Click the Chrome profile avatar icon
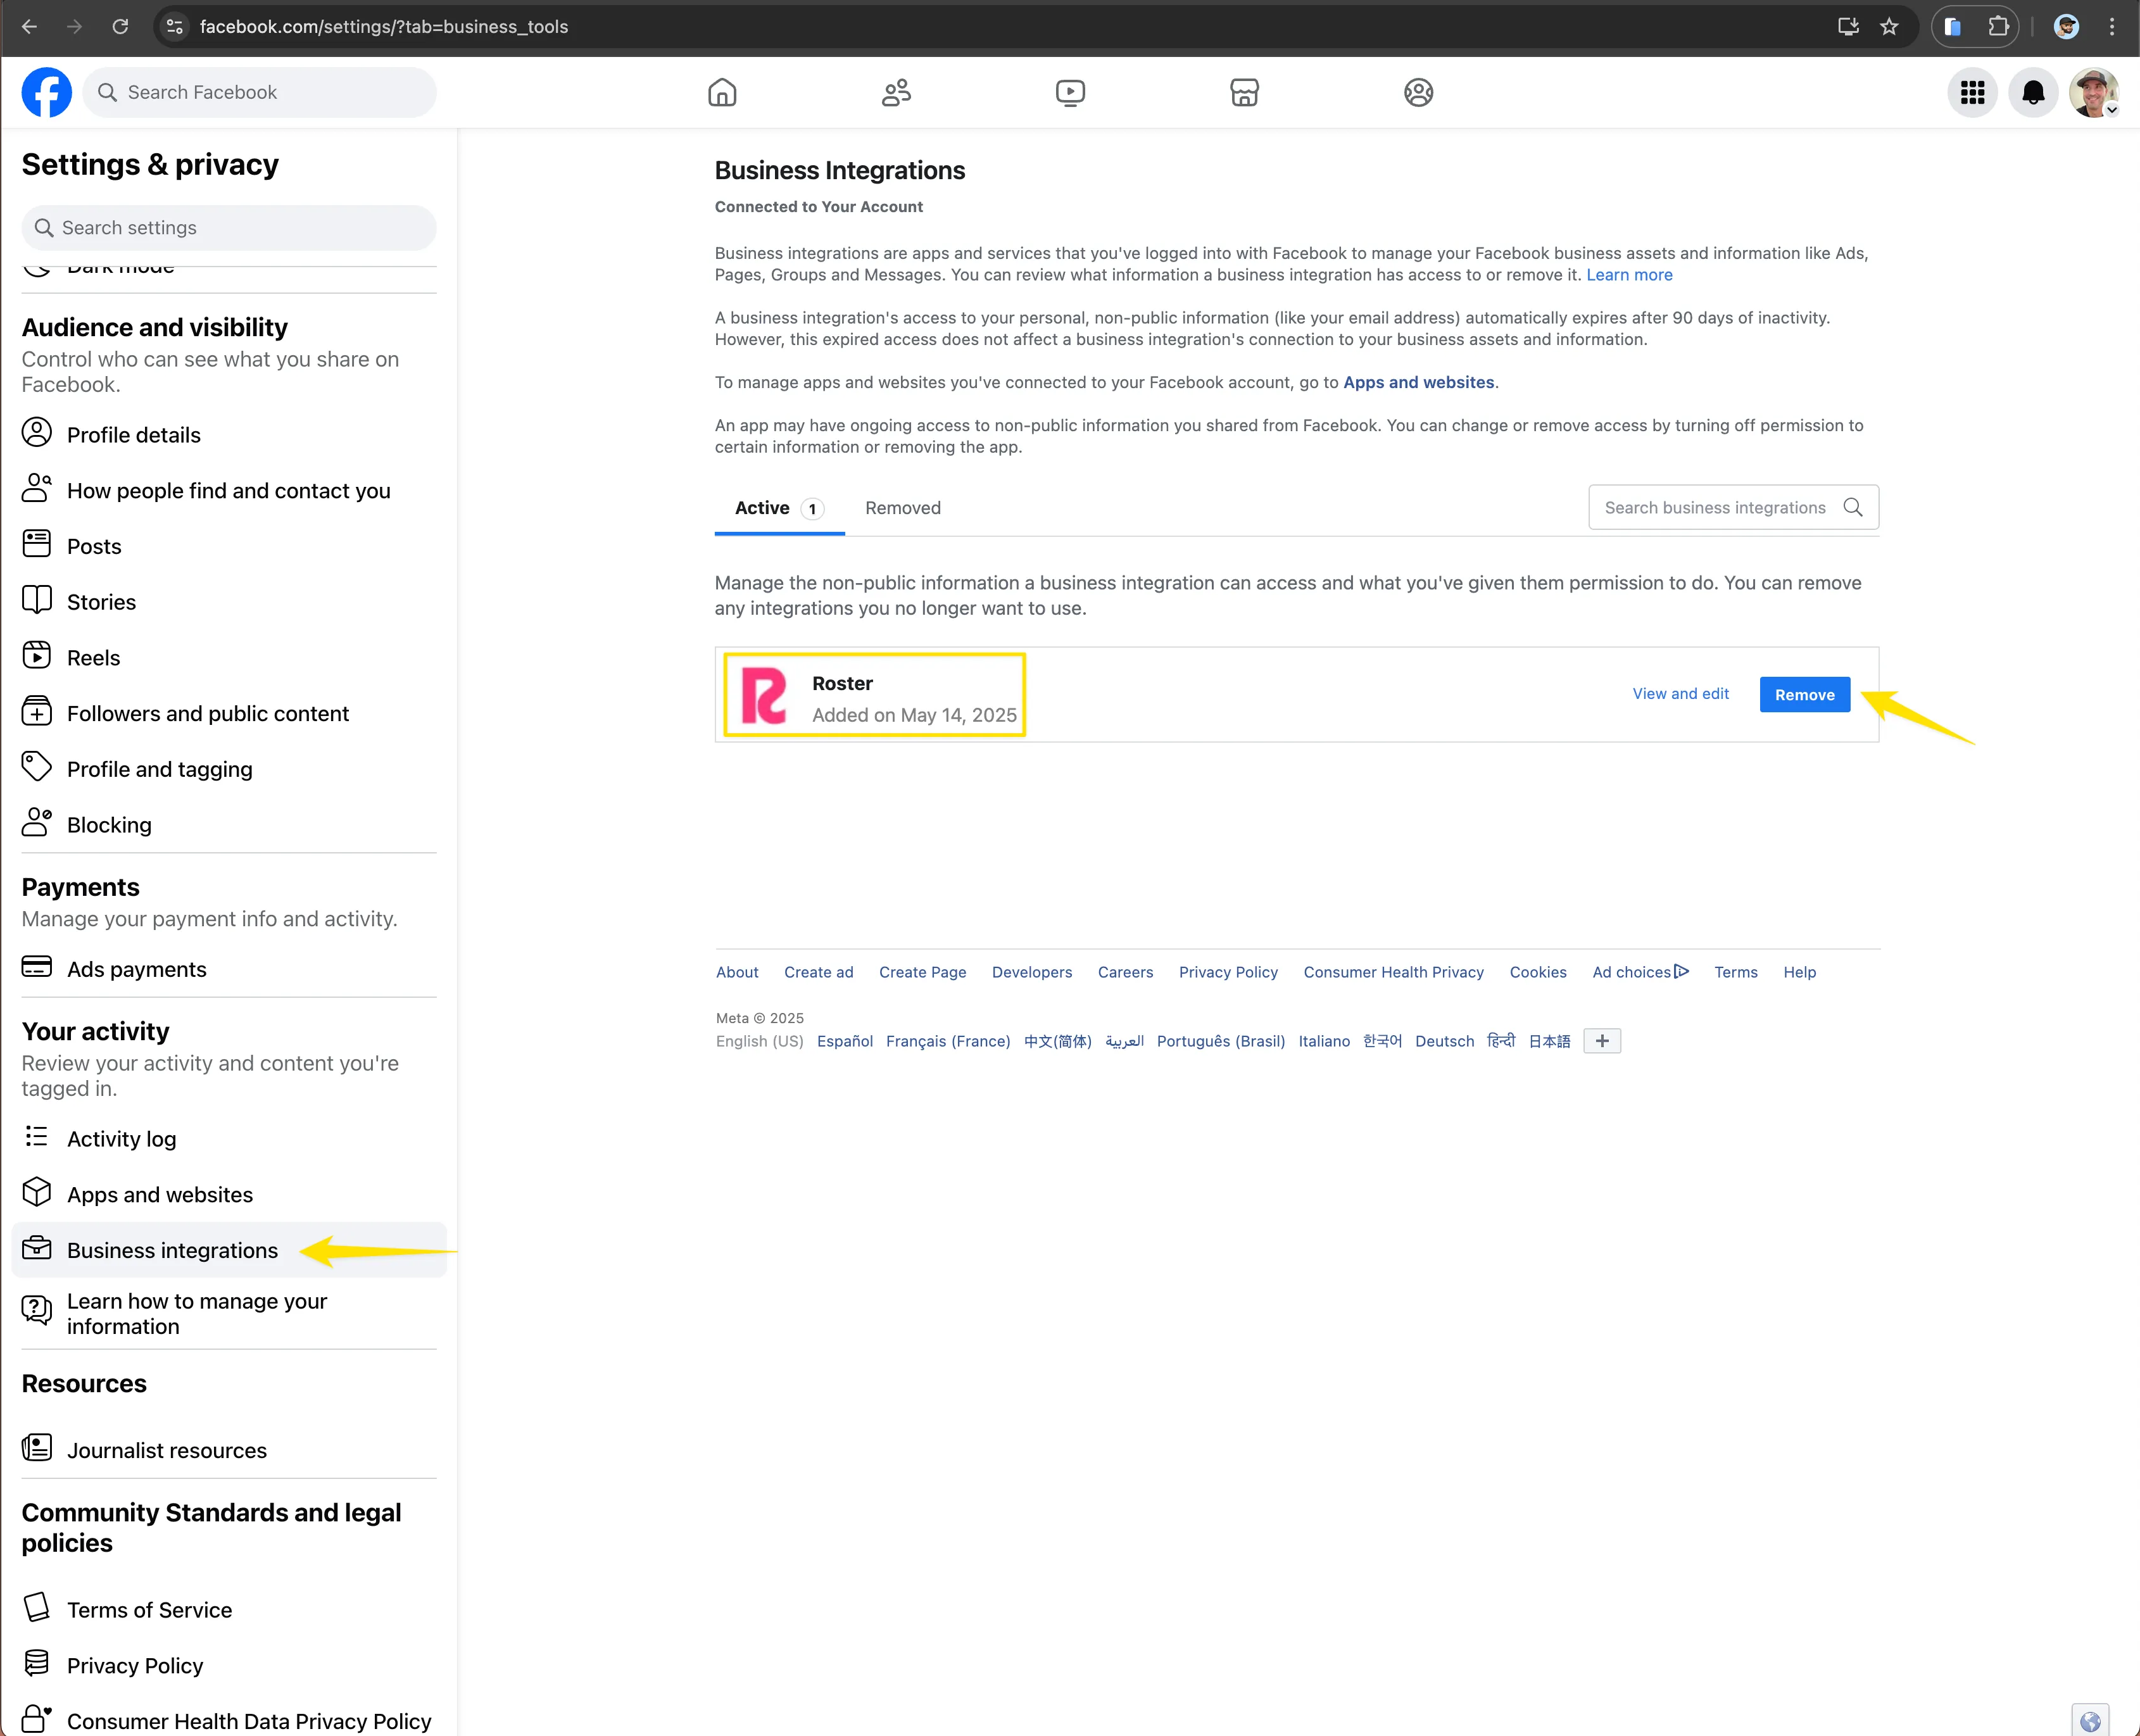This screenshot has height=1736, width=2140. tap(2066, 27)
